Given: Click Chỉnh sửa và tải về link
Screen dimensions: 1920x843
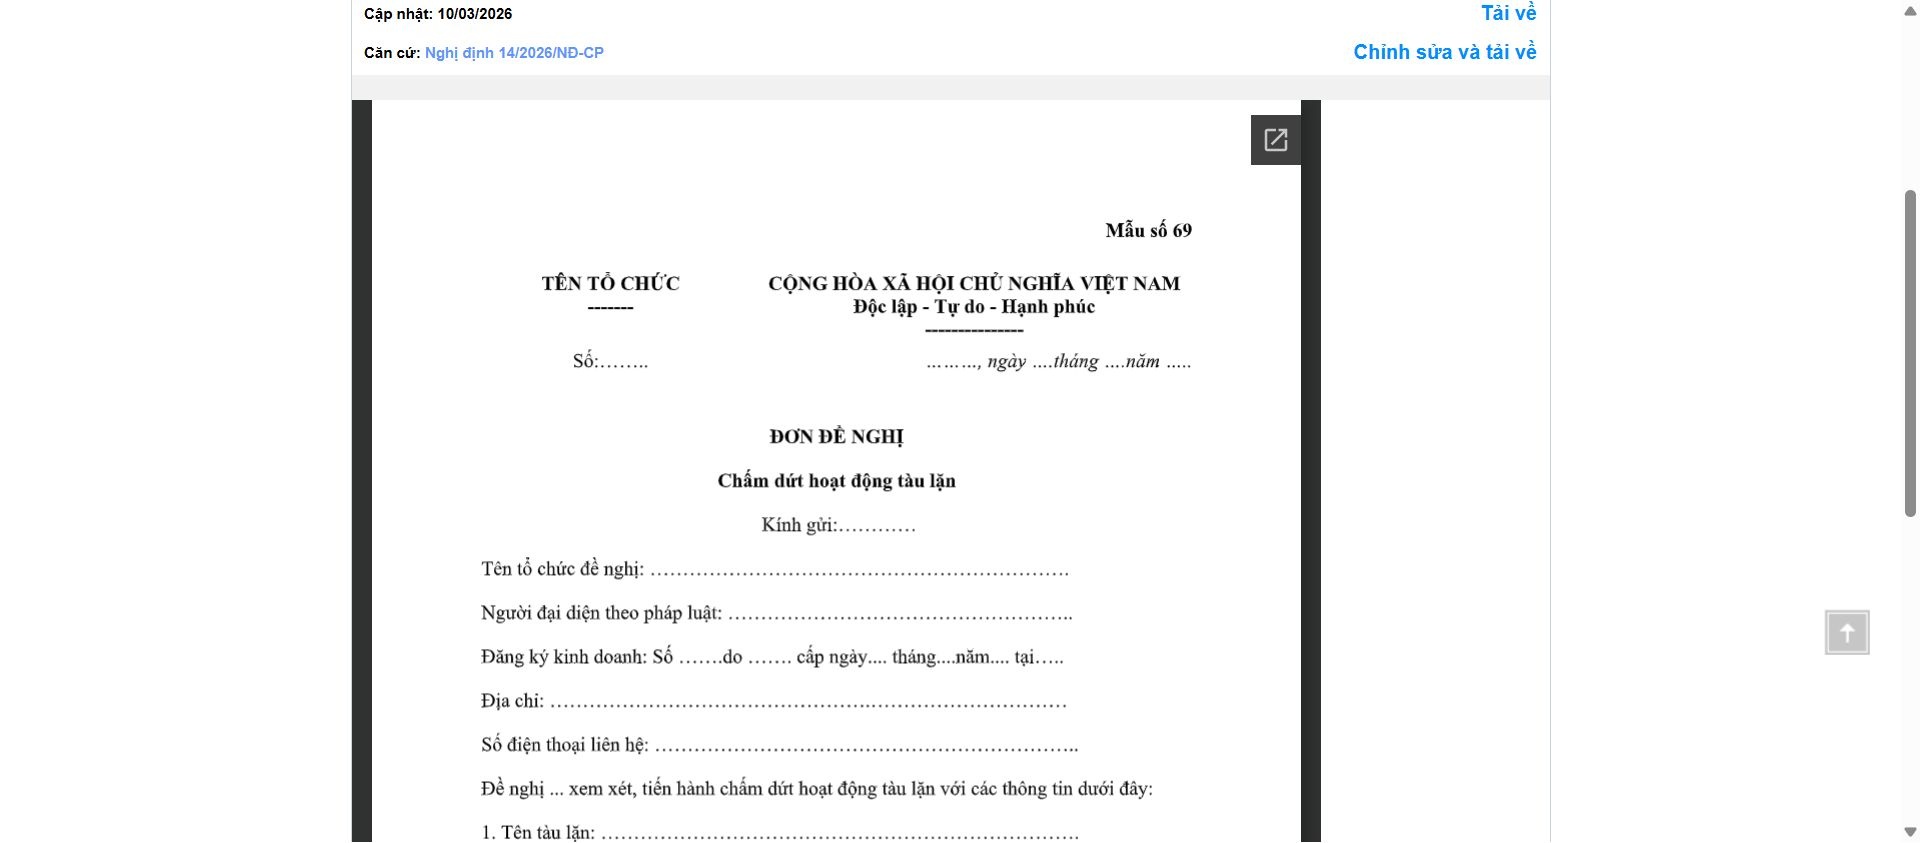Looking at the screenshot, I should (1445, 52).
